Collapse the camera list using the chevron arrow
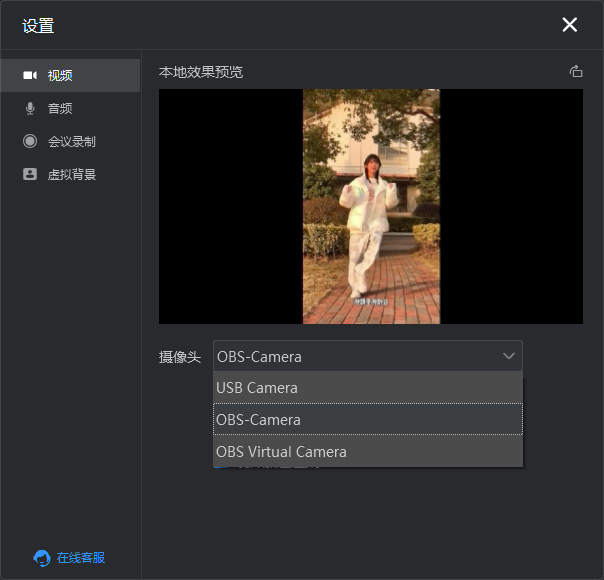The height and width of the screenshot is (580, 604). (x=508, y=356)
